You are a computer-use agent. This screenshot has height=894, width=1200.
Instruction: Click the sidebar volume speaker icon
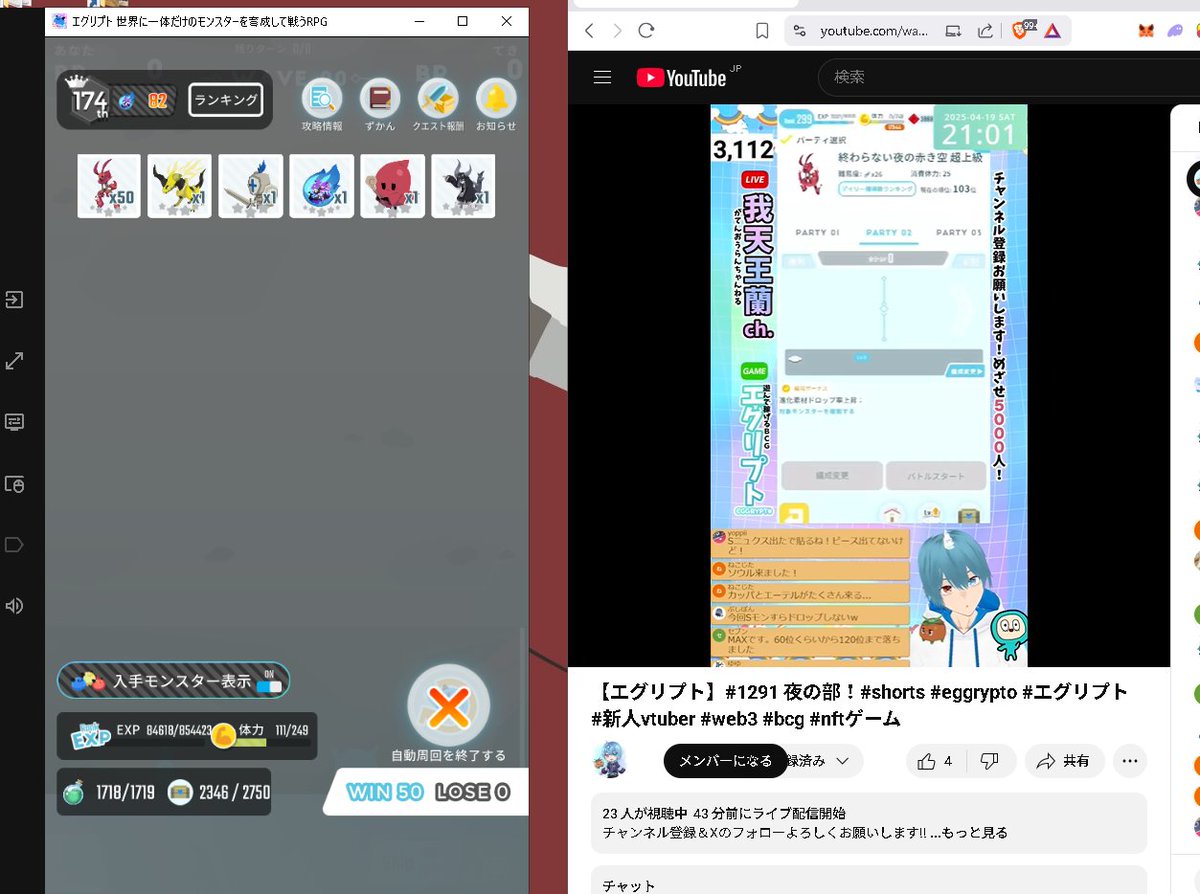point(15,606)
